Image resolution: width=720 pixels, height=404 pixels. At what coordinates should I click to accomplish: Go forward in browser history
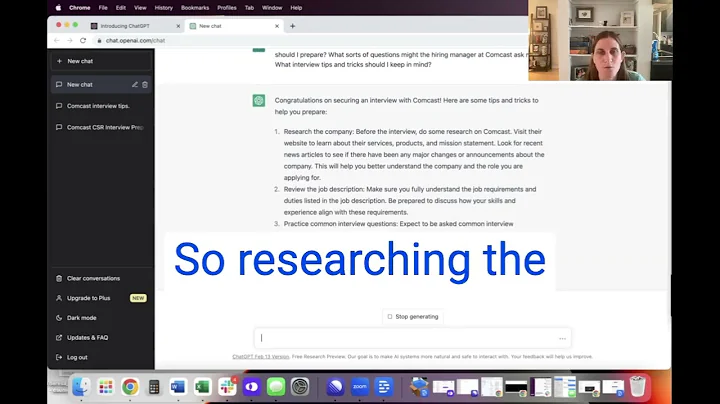pyautogui.click(x=70, y=40)
